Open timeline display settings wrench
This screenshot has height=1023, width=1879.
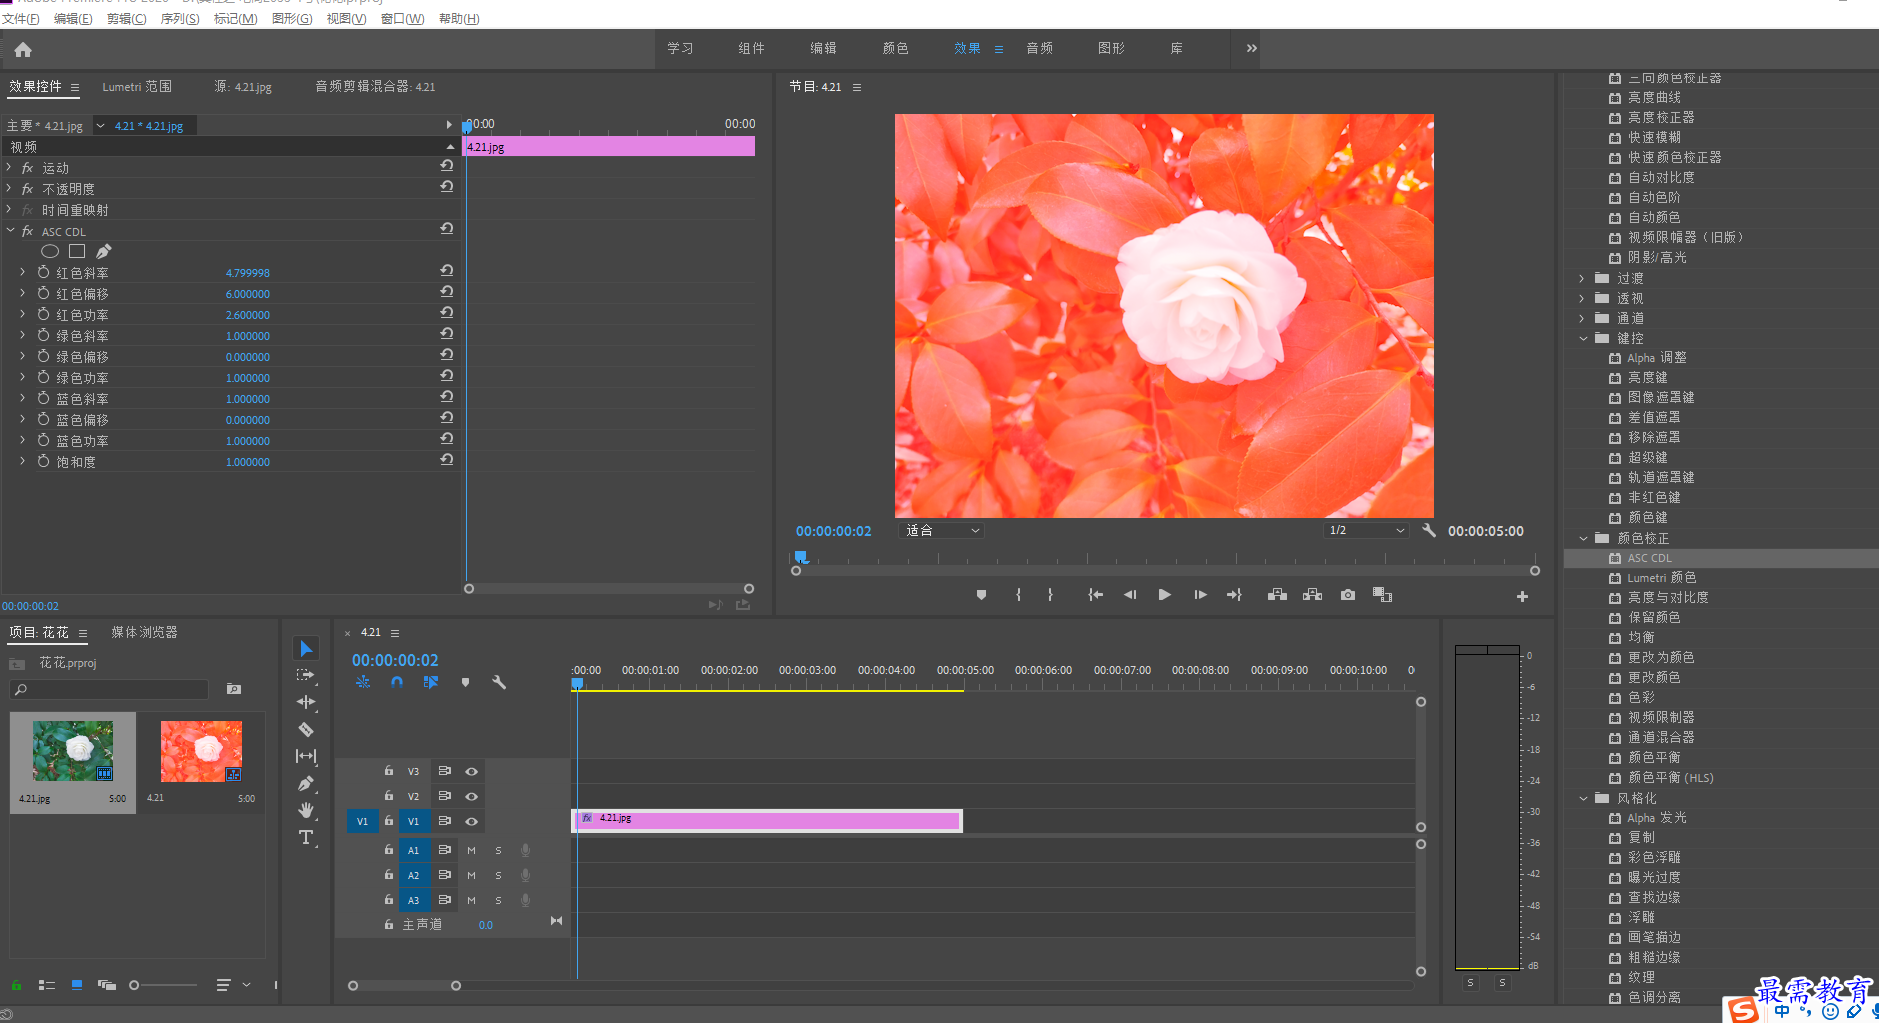(x=499, y=682)
